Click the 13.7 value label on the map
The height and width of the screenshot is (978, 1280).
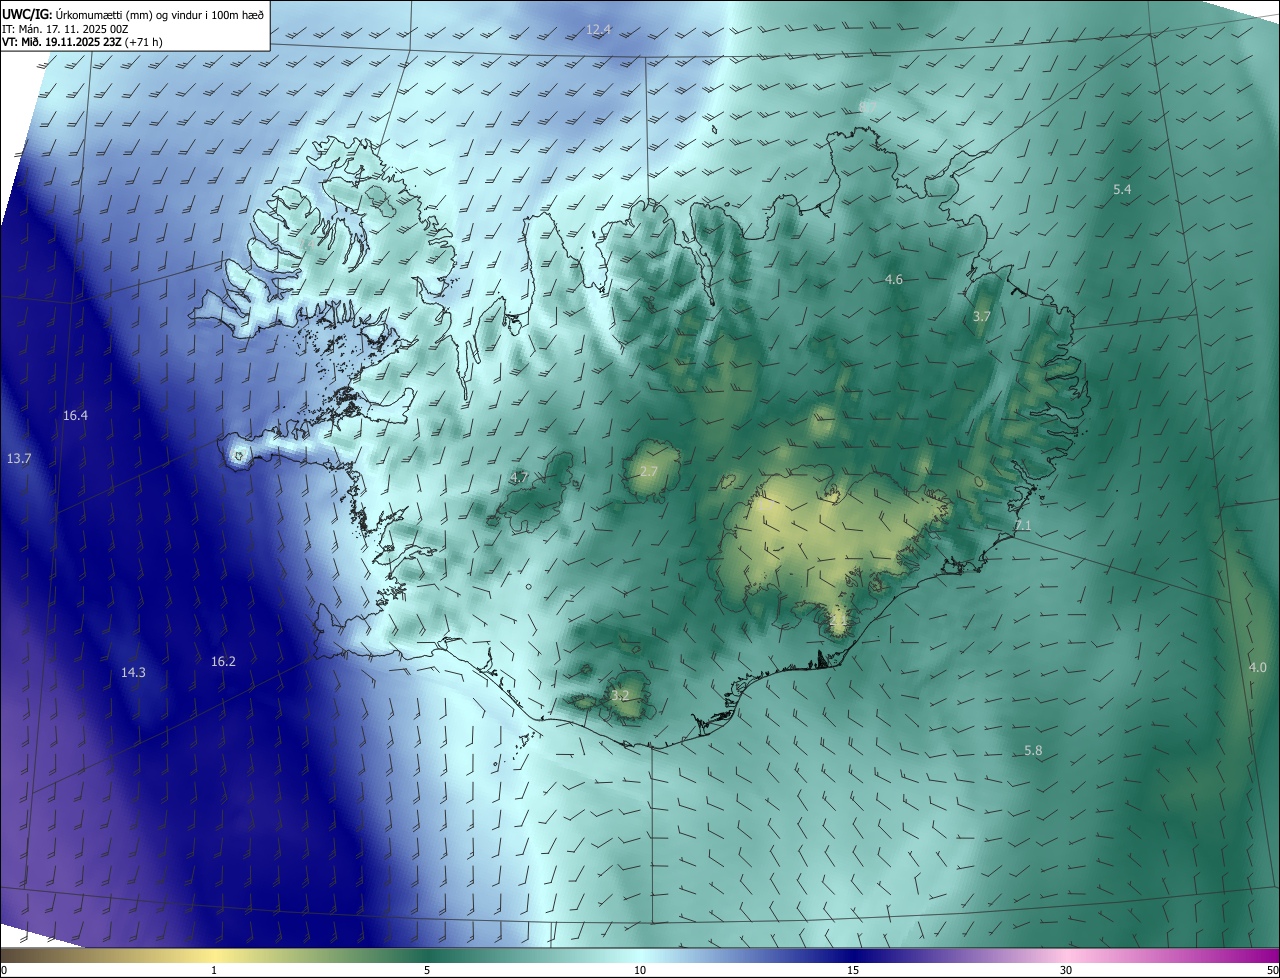tap(19, 458)
